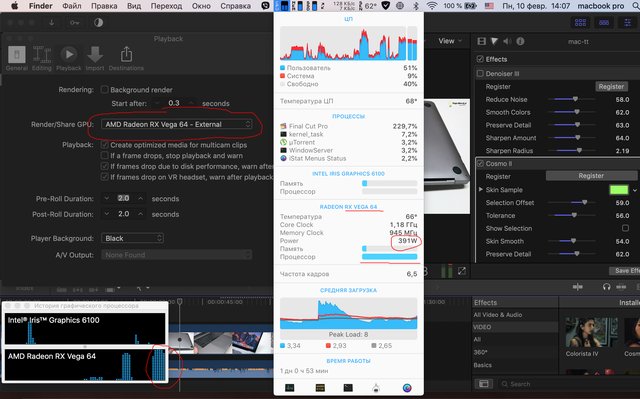This screenshot has height=399, width=640.
Task: Decrease Post-Roll Duration down arrow
Action: (x=107, y=214)
